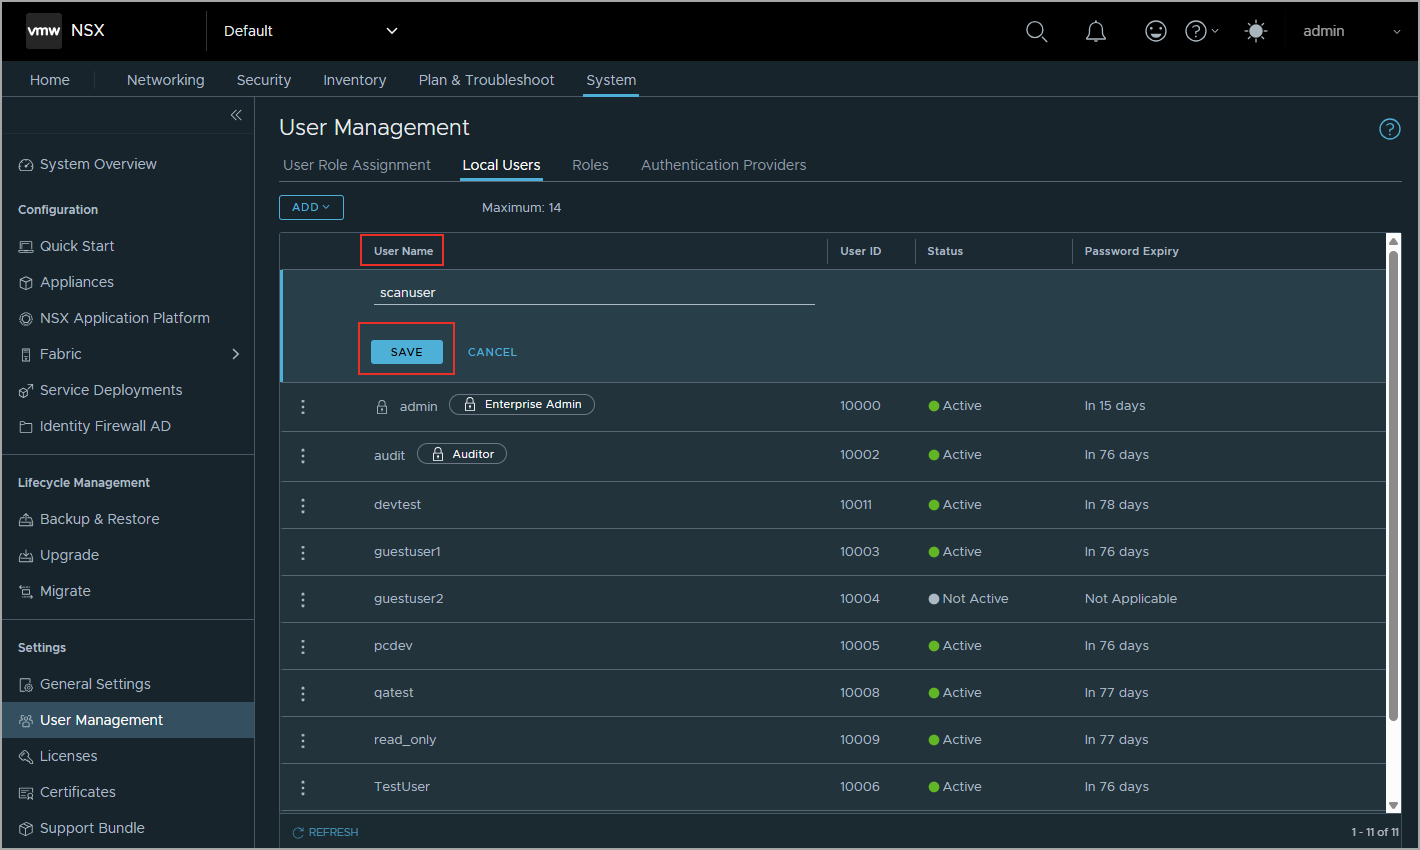
Task: Open the three-dot menu for devtest
Action: (303, 505)
